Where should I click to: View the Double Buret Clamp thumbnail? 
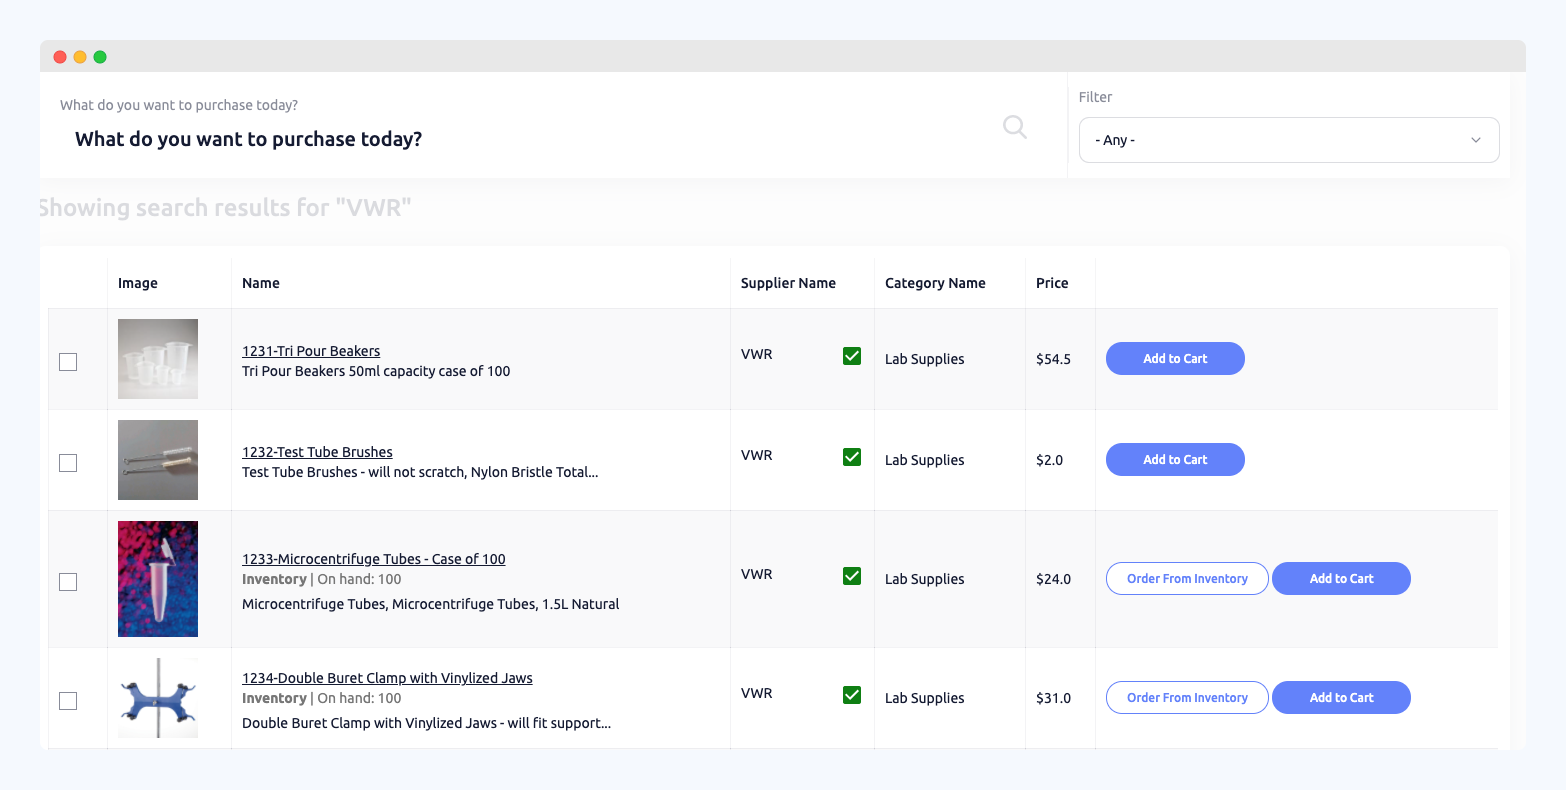(x=157, y=697)
